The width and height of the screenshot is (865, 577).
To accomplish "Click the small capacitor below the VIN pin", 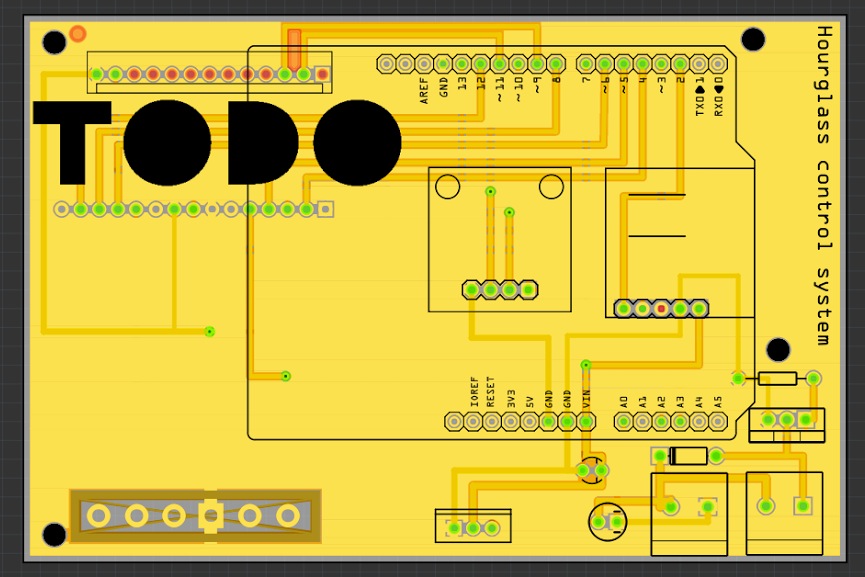I will click(592, 471).
